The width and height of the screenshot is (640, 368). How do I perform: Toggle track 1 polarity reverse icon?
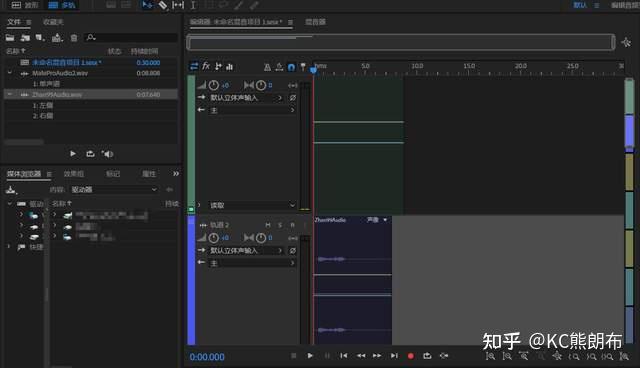click(293, 98)
